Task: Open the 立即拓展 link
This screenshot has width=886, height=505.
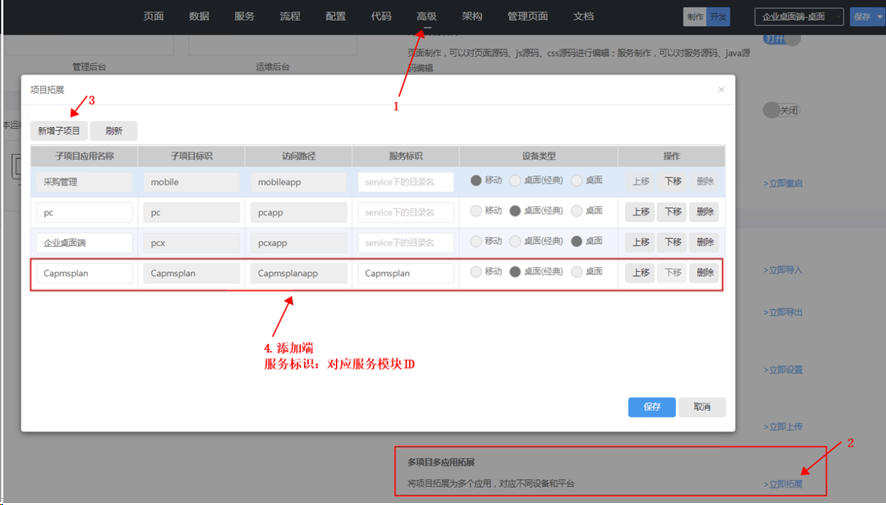Action: [x=783, y=484]
